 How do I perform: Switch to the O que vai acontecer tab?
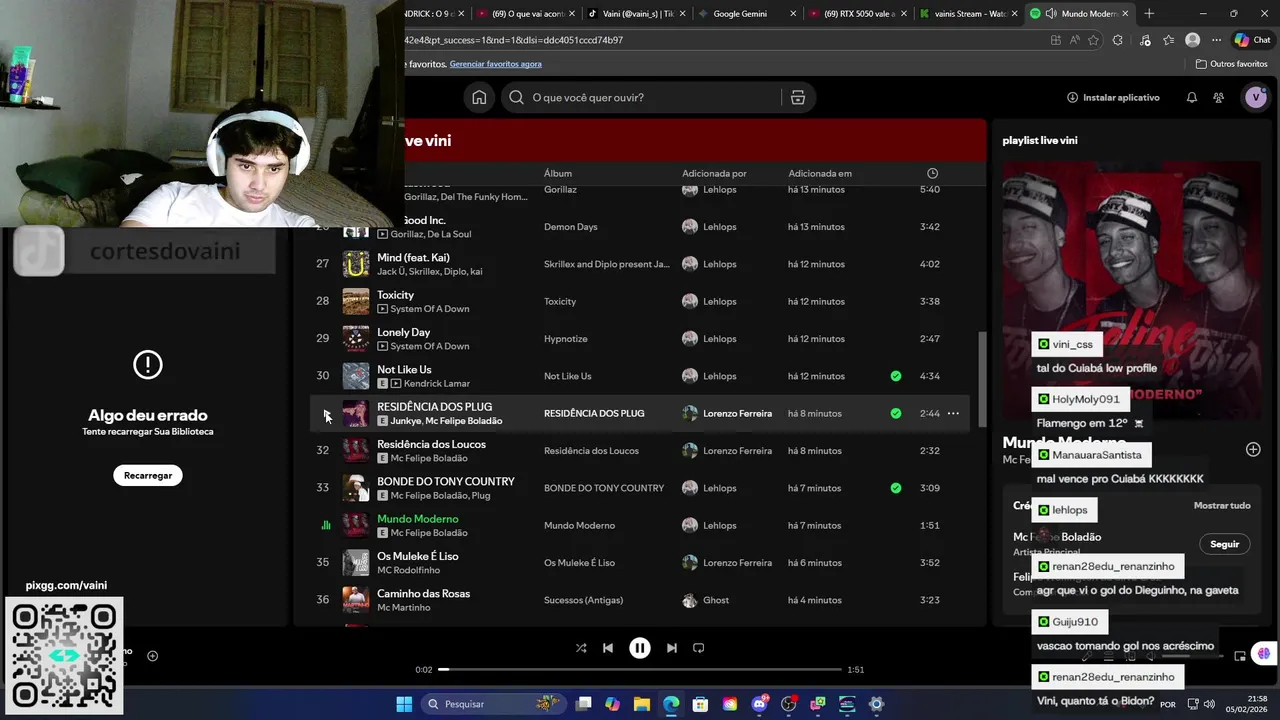[527, 13]
